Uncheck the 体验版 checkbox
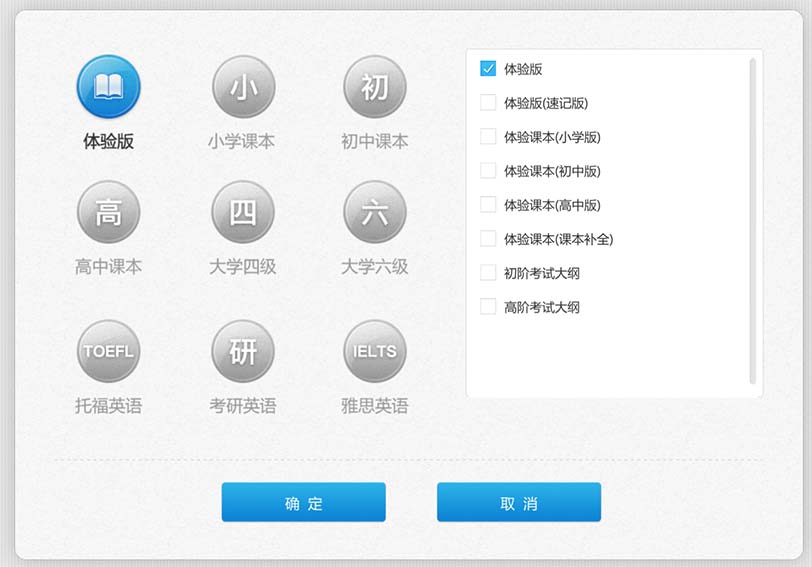812x567 pixels. coord(488,69)
